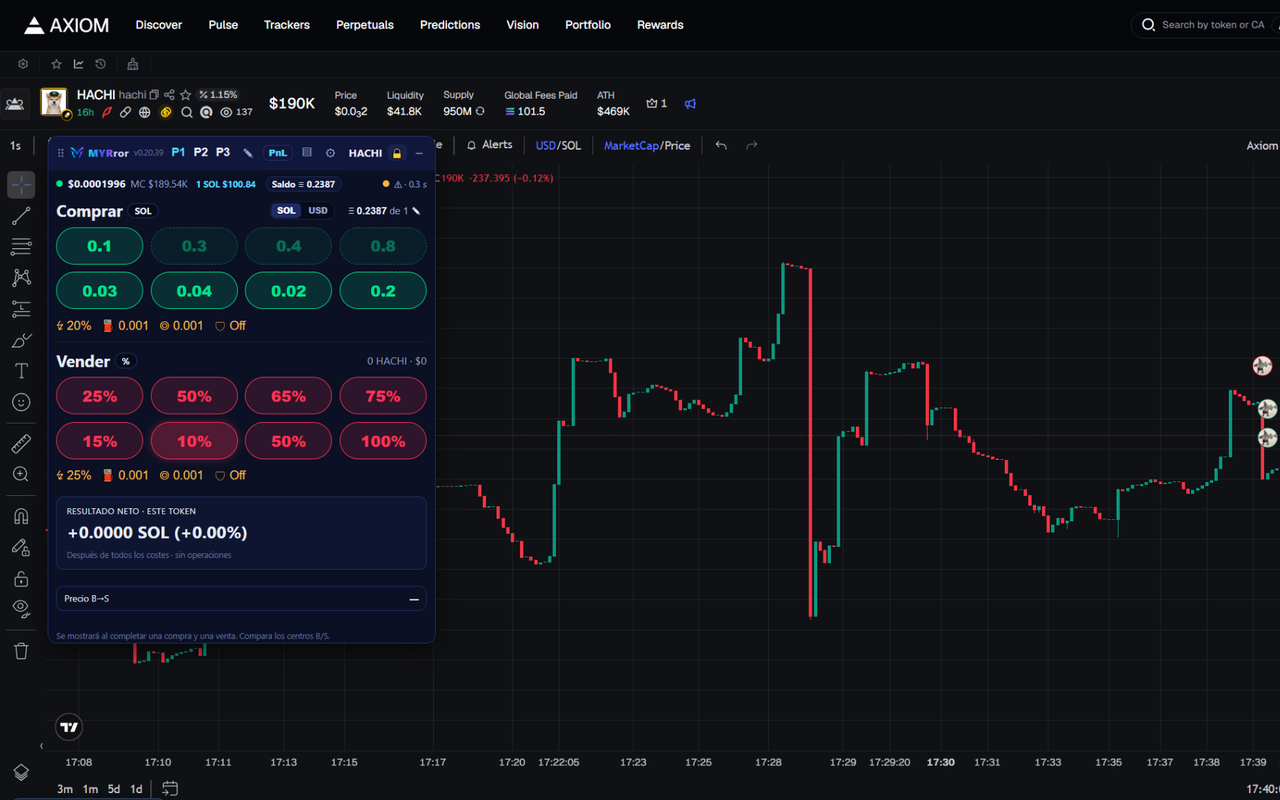This screenshot has height=800, width=1280.
Task: Edit presets with the pencil icon
Action: pyautogui.click(x=248, y=153)
